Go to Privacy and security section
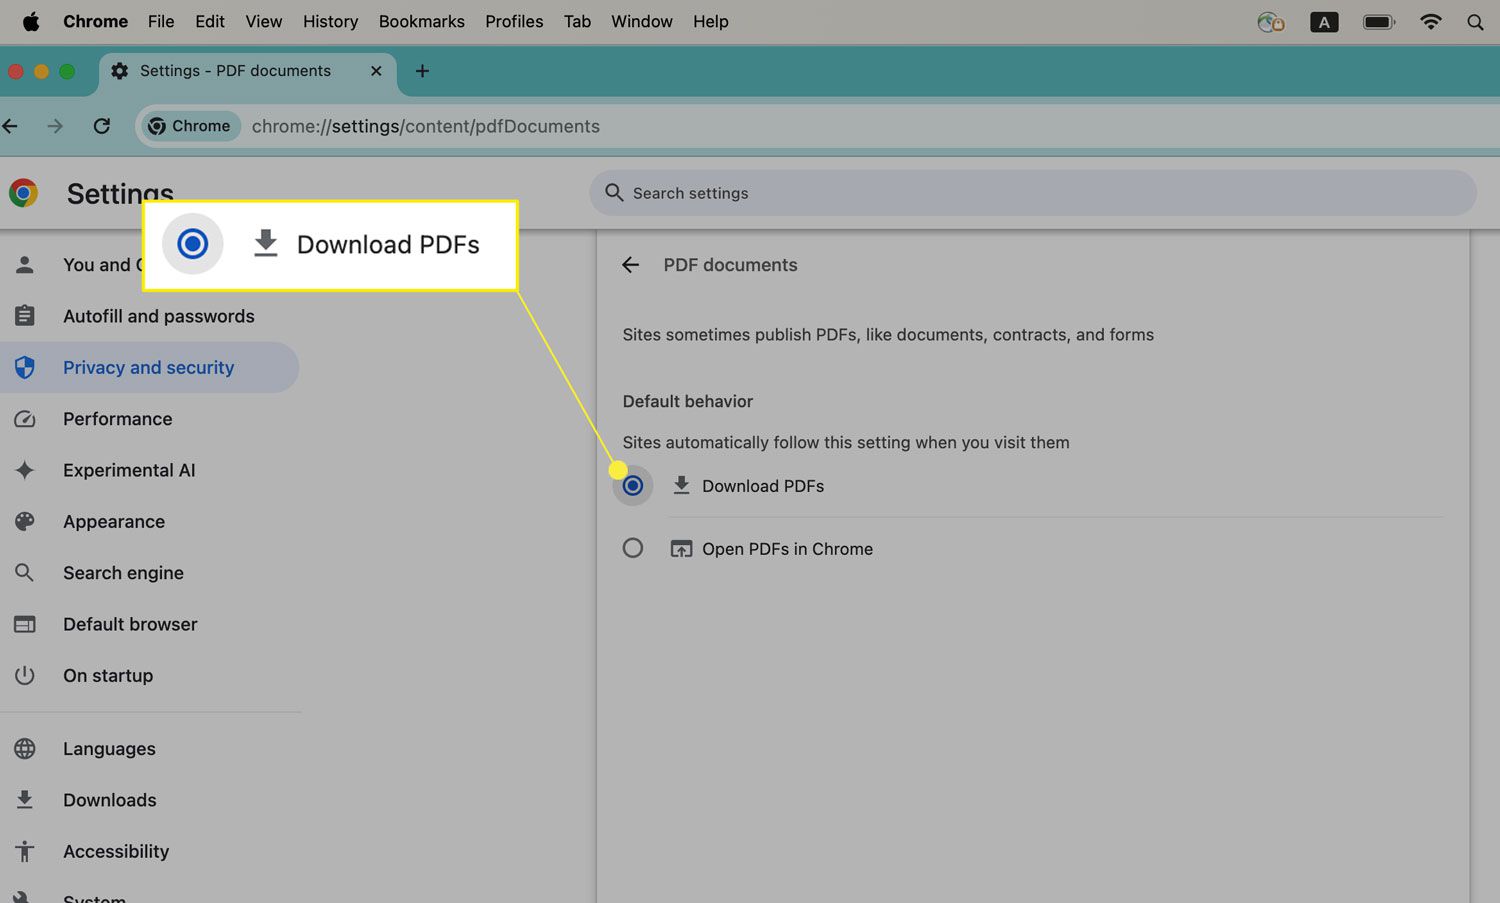The image size is (1500, 903). (x=148, y=368)
